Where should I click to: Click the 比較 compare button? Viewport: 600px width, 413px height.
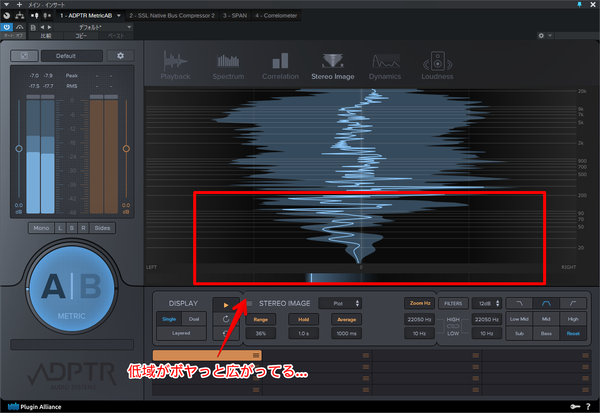(46, 36)
